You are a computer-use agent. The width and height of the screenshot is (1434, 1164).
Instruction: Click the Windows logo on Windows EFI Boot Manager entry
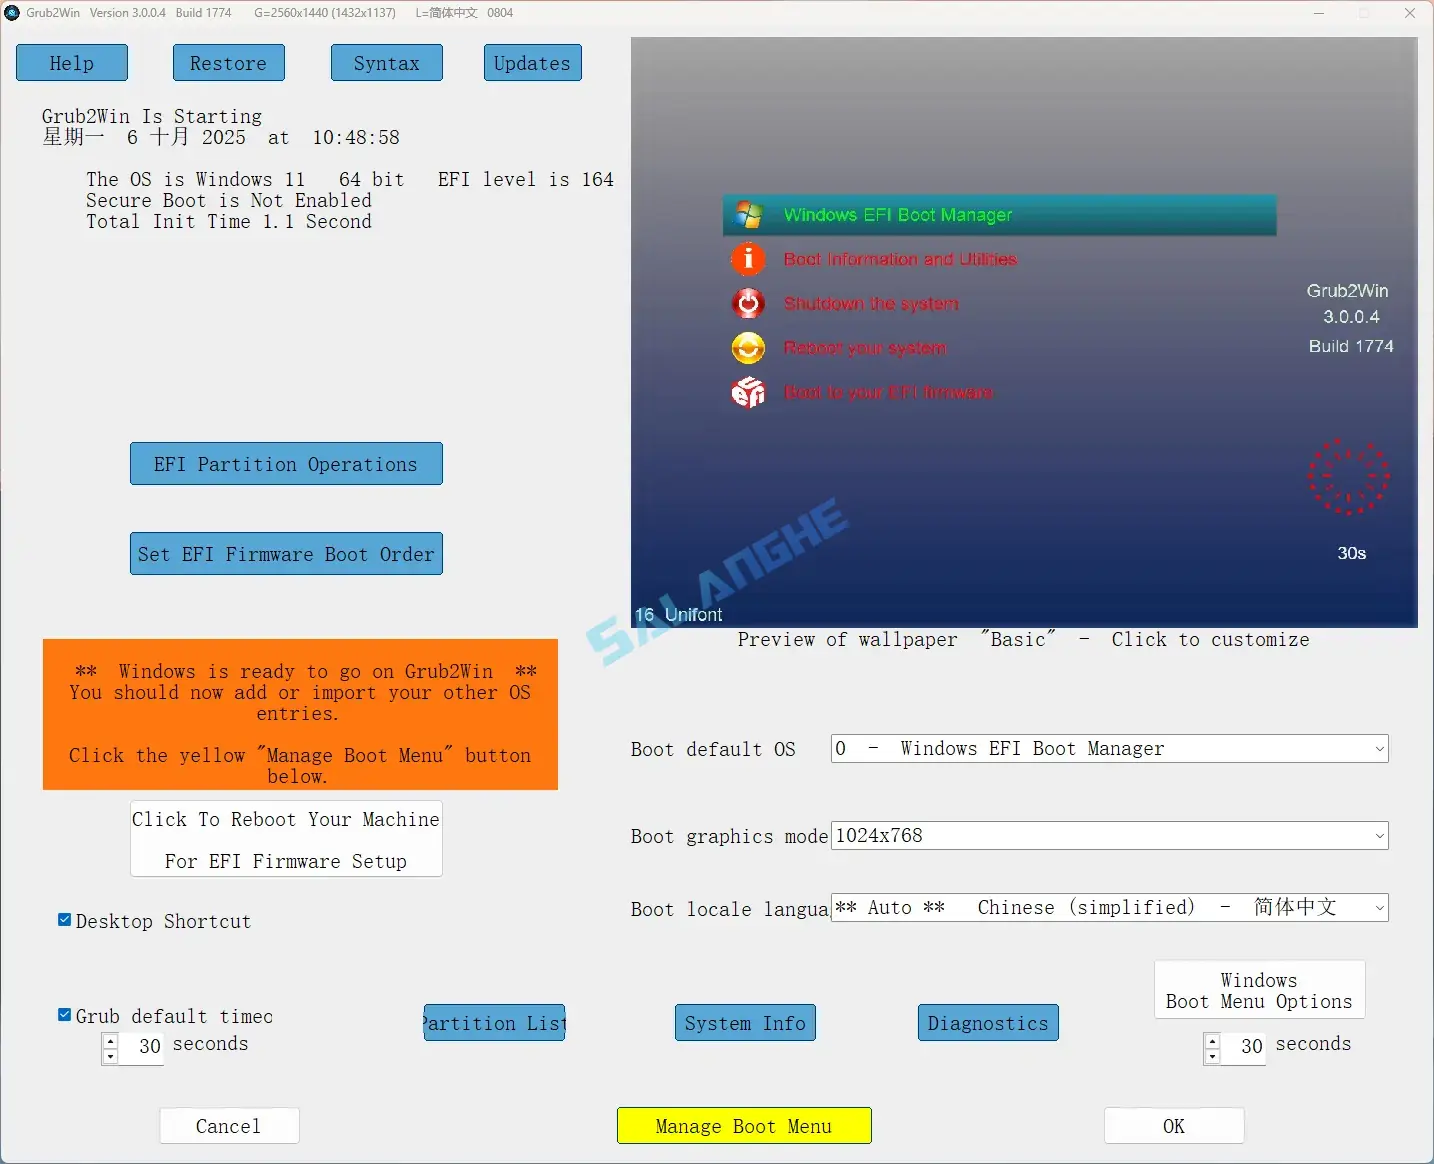pos(747,213)
